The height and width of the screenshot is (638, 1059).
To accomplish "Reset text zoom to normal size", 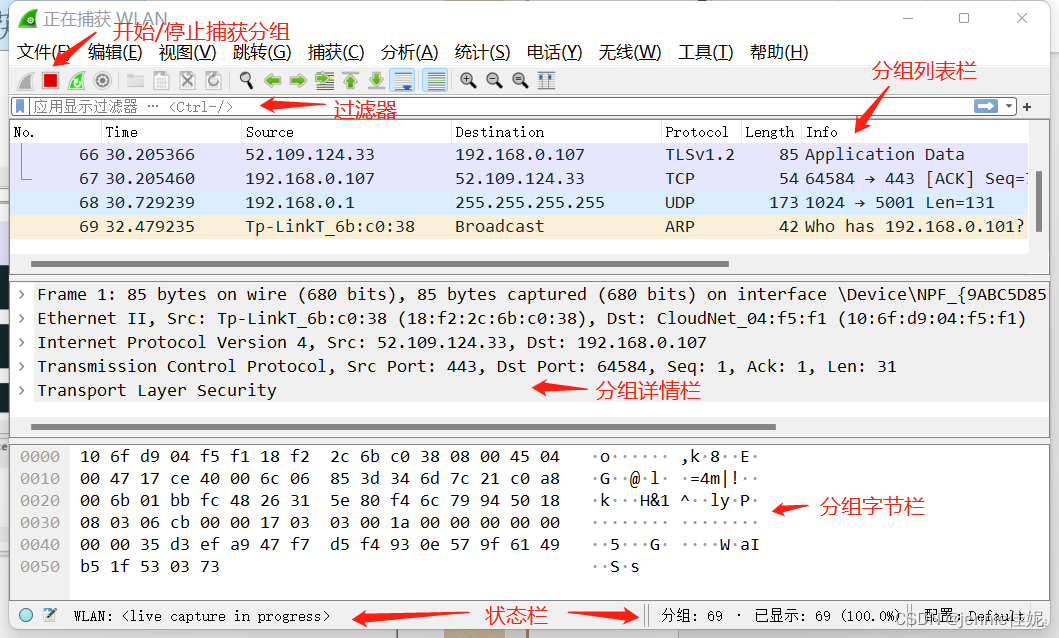I will [x=520, y=81].
